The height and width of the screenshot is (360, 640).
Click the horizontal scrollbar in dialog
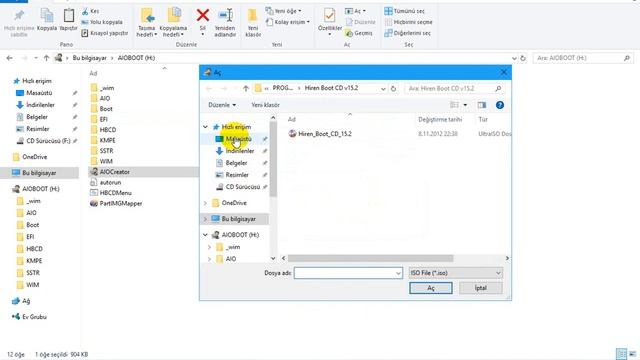coord(370,258)
